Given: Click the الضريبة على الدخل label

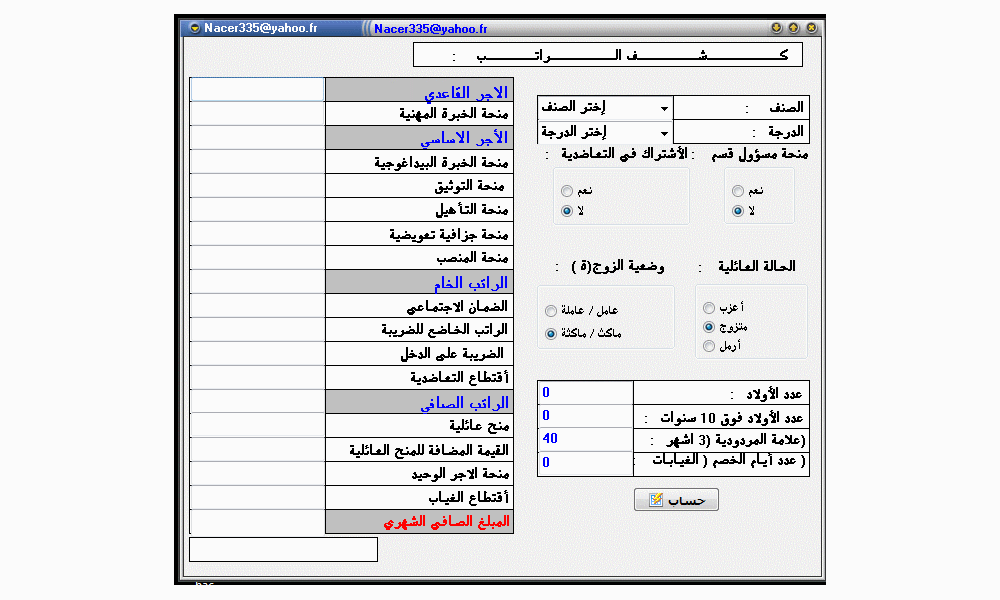Looking at the screenshot, I should (x=452, y=354).
